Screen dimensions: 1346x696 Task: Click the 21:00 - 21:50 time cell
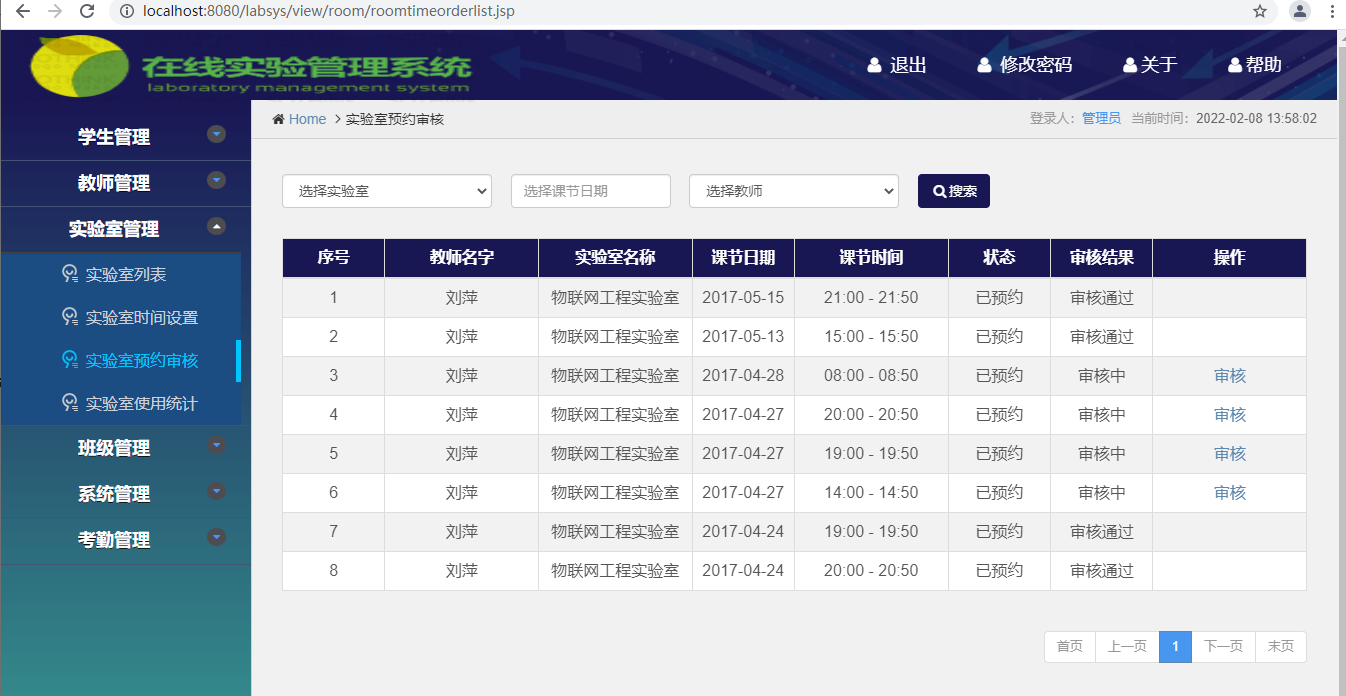pos(871,298)
